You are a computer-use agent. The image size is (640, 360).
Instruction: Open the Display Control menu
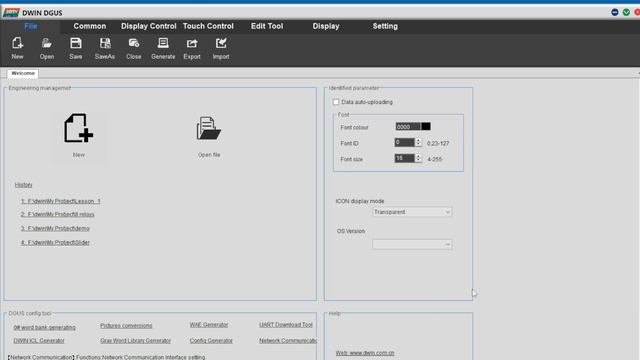coord(149,26)
